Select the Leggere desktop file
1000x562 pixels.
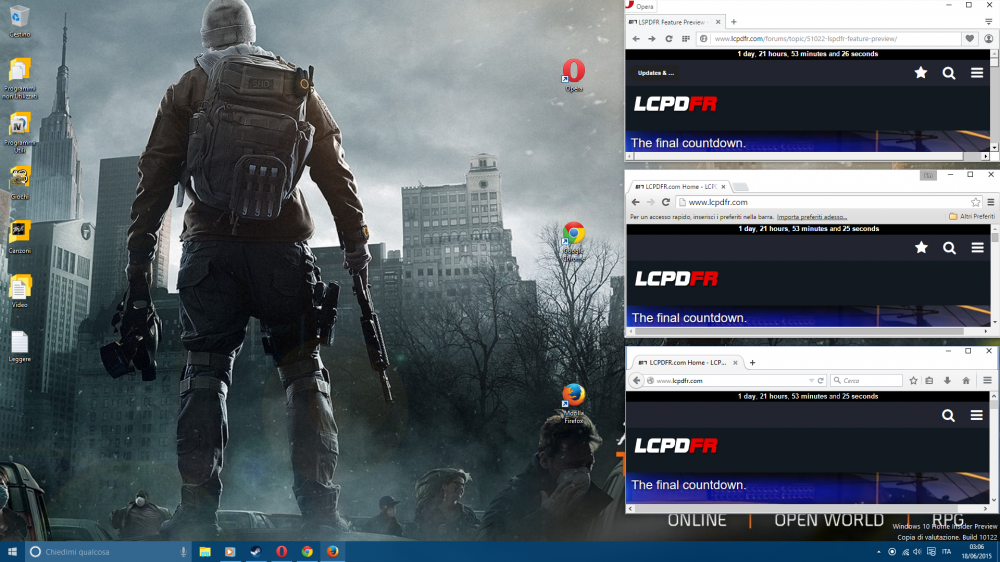coord(19,346)
